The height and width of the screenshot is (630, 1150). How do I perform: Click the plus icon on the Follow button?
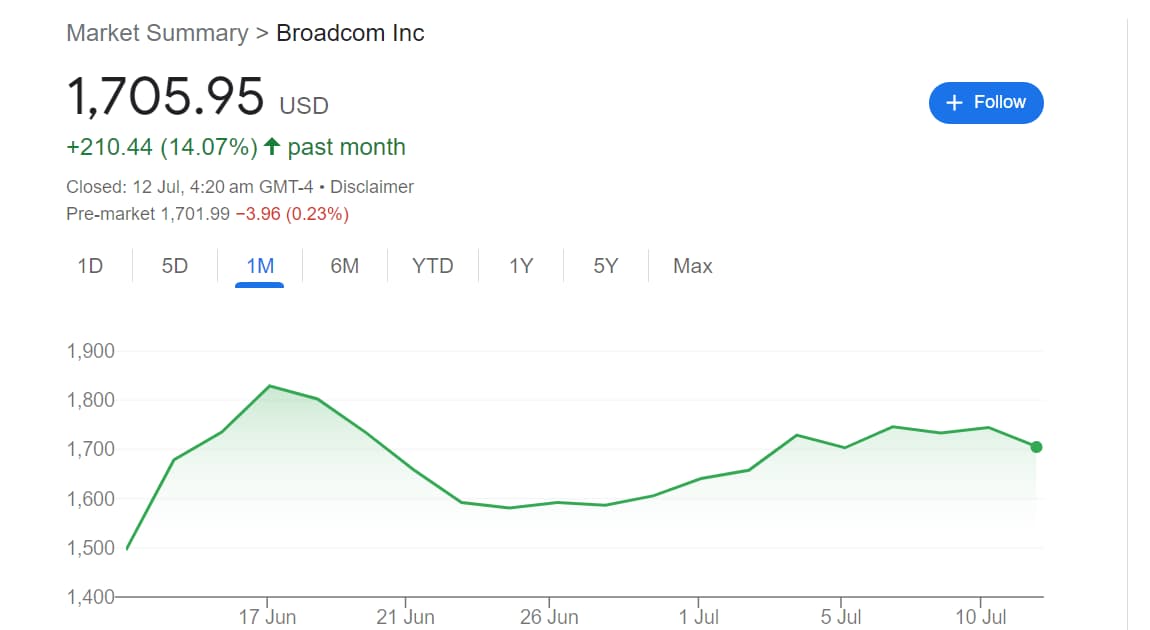(x=953, y=102)
